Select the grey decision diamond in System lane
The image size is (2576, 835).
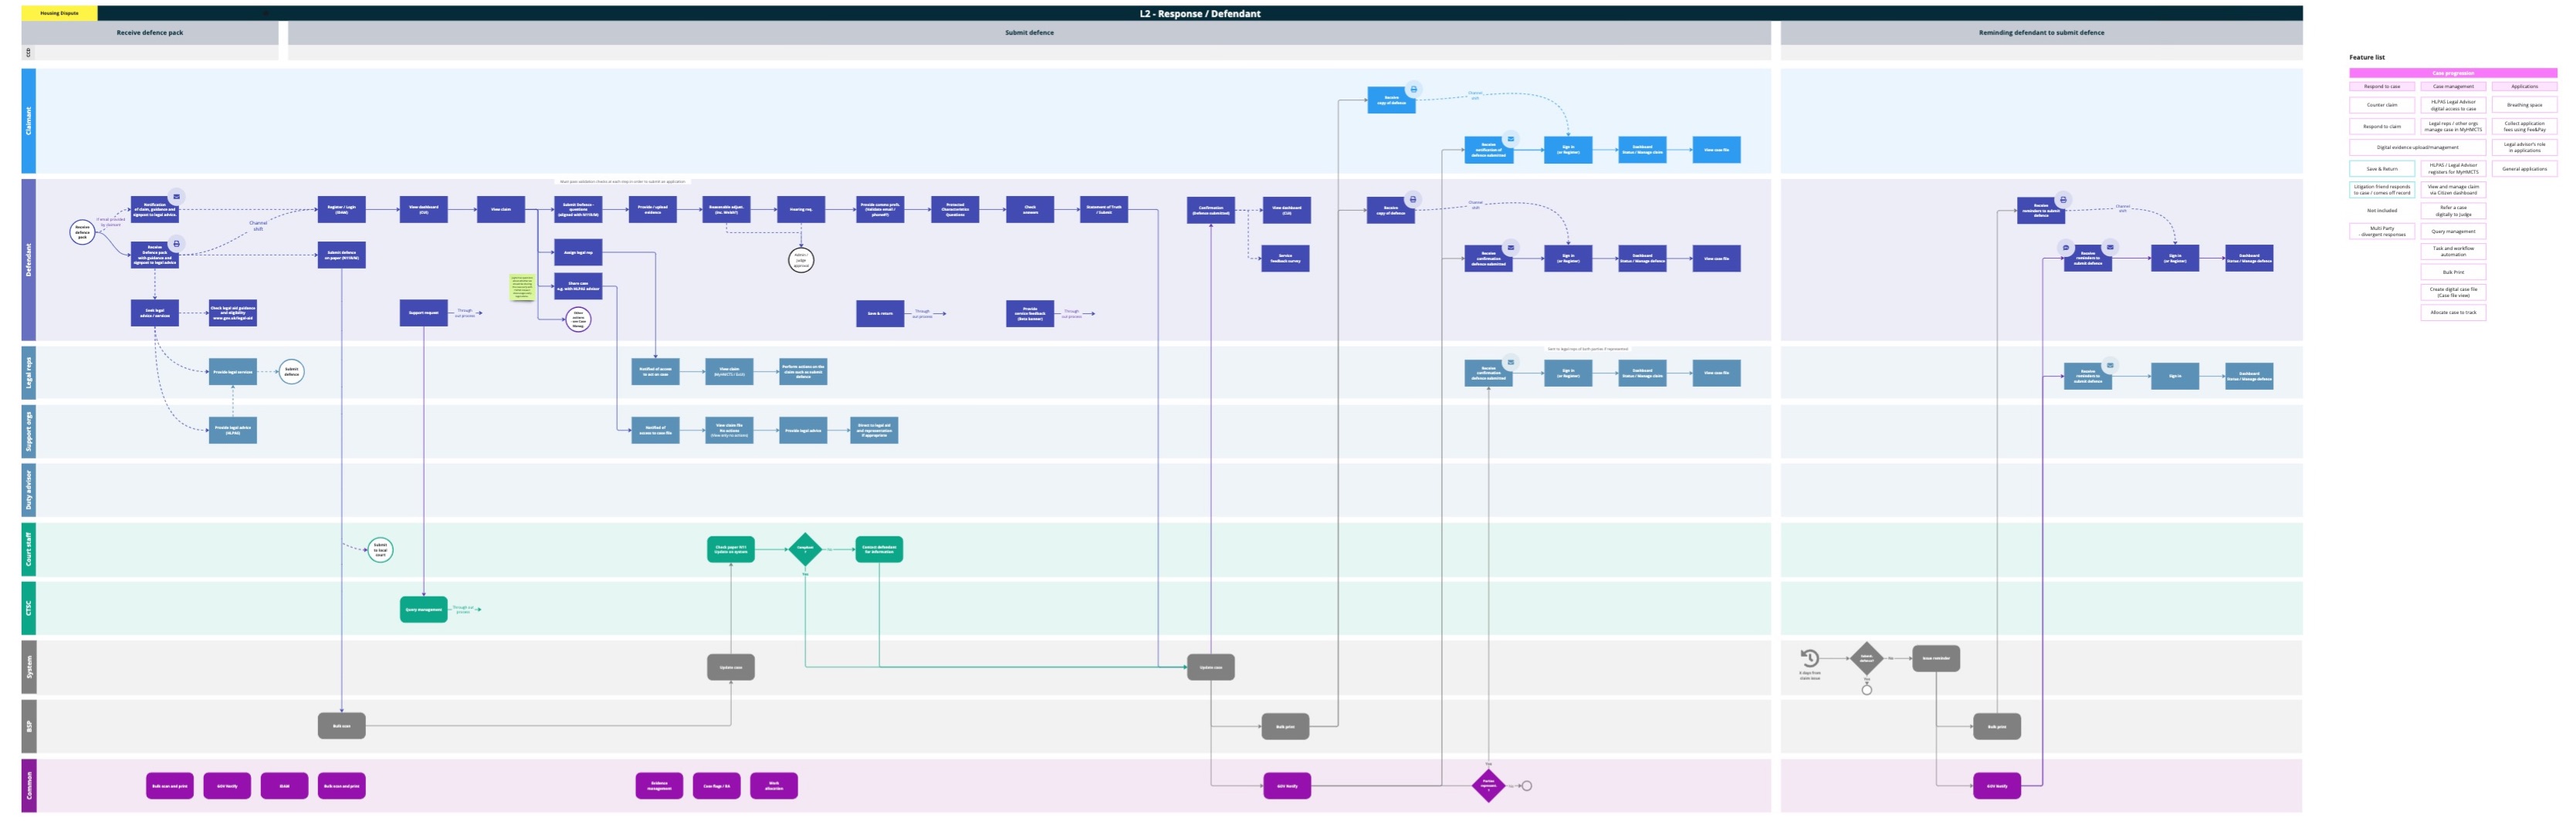click(1866, 658)
